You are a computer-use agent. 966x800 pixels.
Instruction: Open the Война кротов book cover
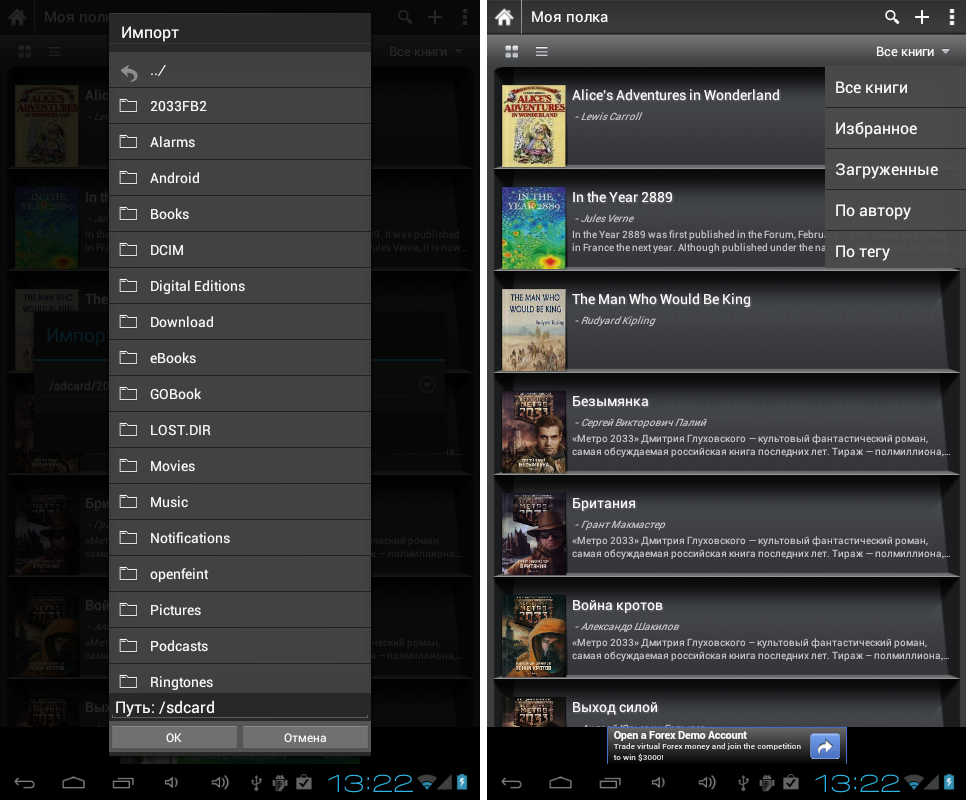pyautogui.click(x=534, y=636)
